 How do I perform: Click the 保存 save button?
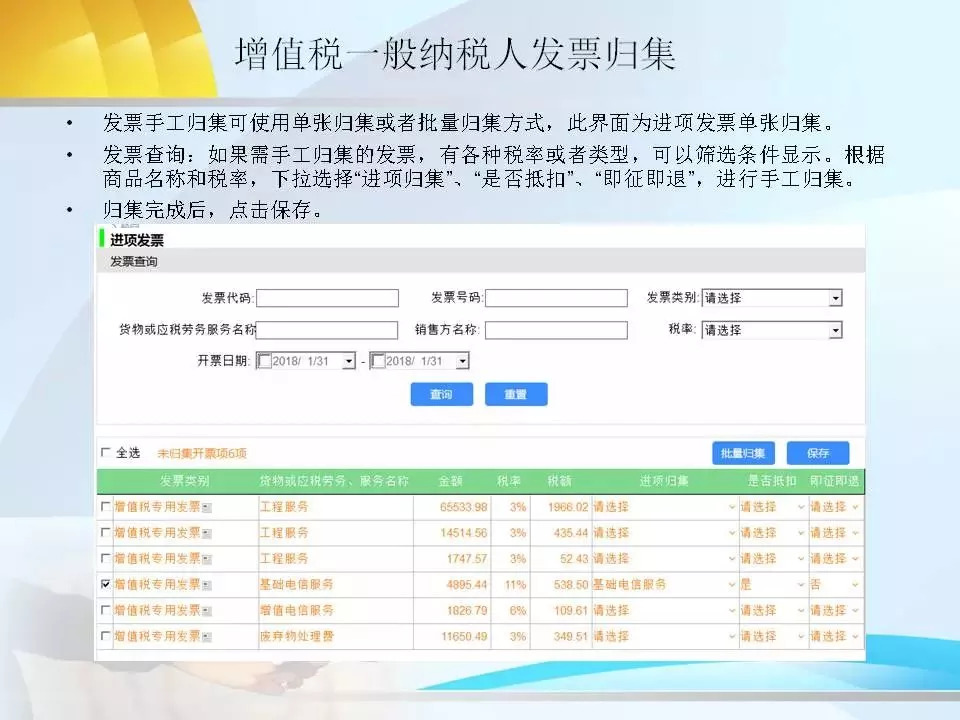(818, 453)
